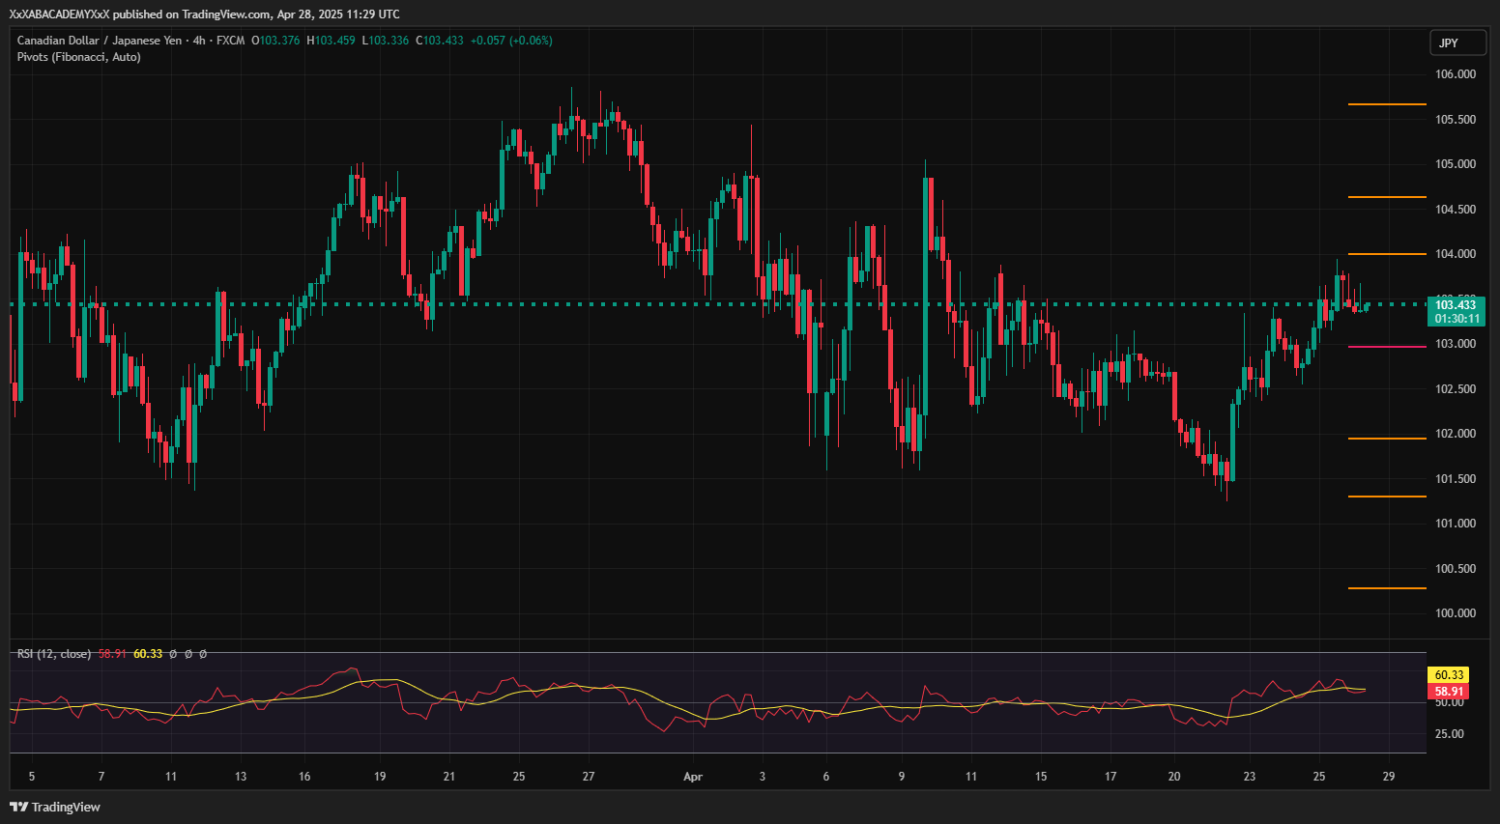Click the FXCM source text in the title
1500x824 pixels.
[x=230, y=41]
